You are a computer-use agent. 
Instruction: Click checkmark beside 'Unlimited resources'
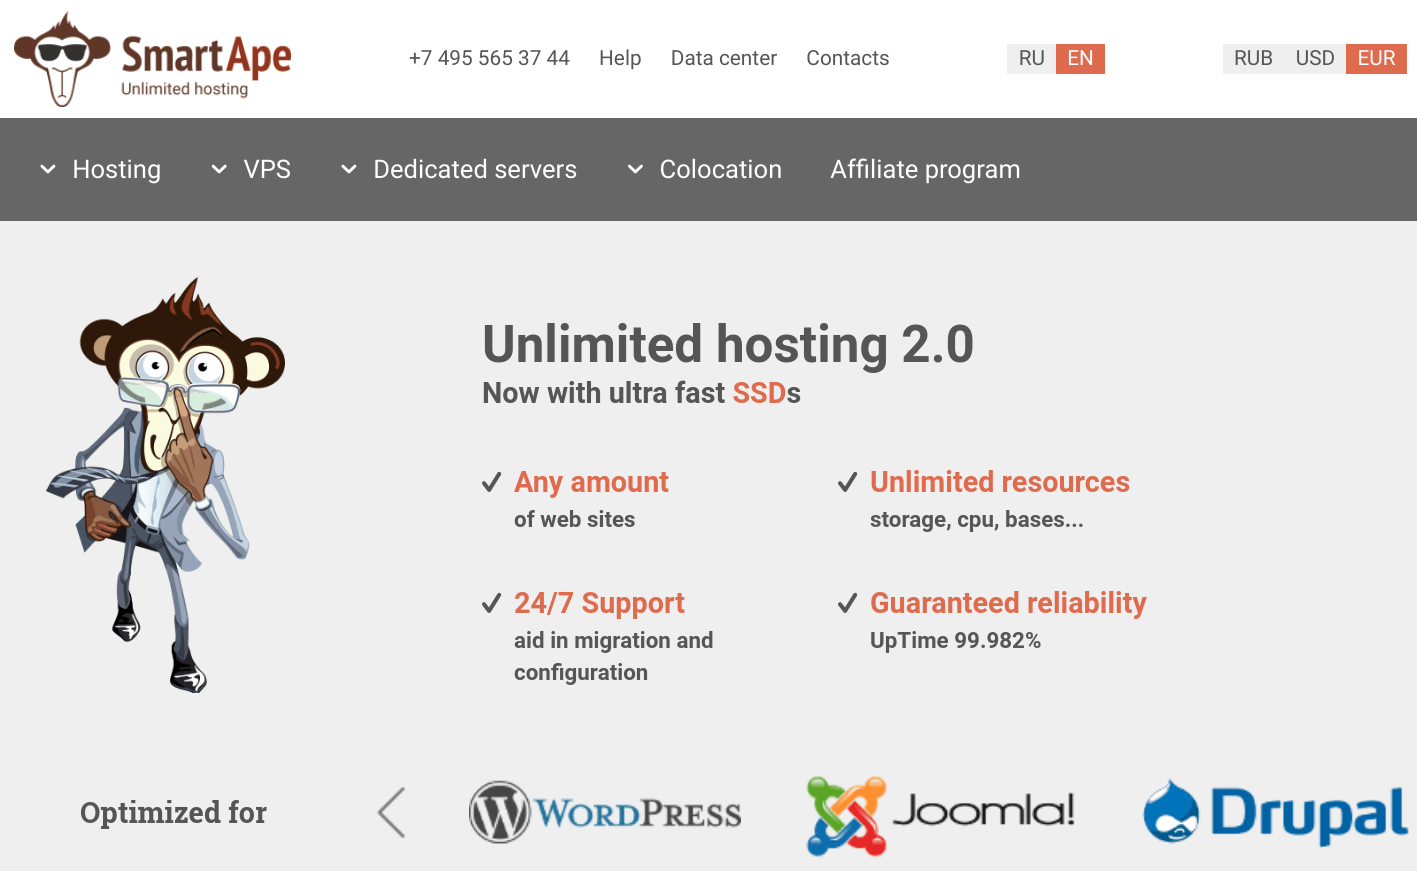coord(847,483)
